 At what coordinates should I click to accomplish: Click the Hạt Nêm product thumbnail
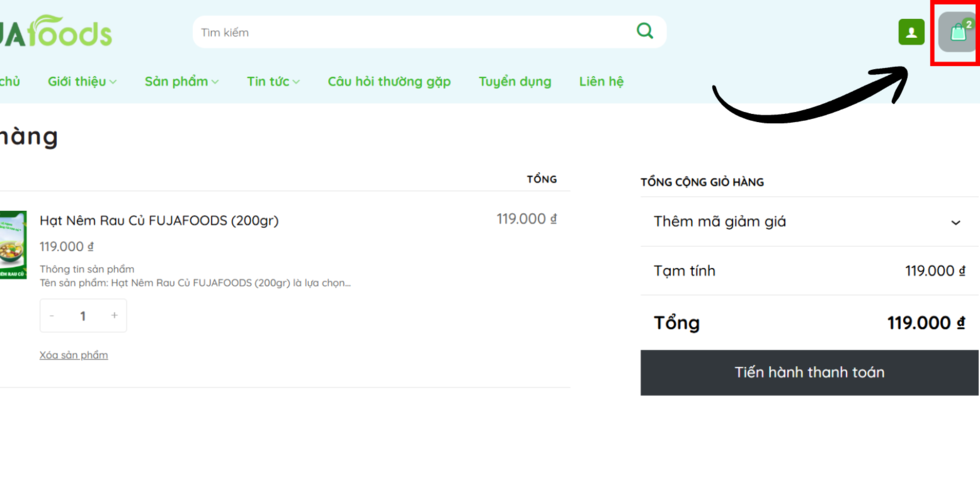12,244
